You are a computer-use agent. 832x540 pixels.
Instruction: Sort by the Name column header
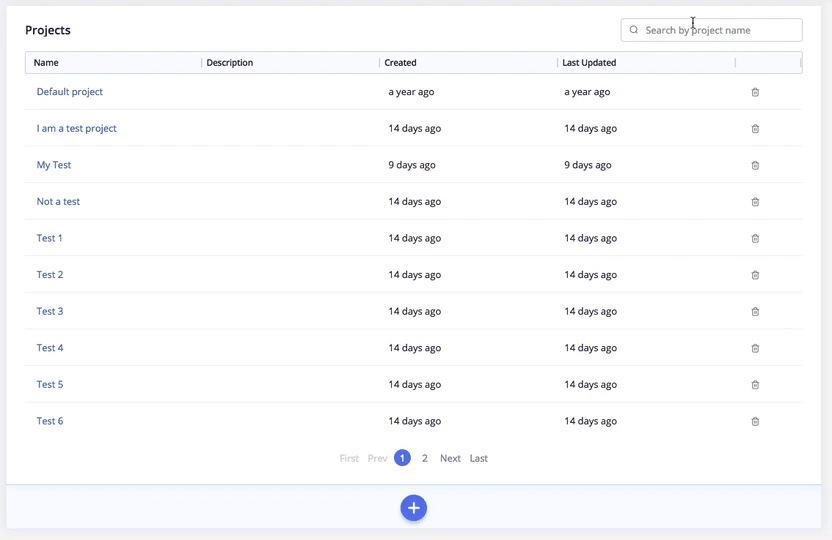pos(46,63)
